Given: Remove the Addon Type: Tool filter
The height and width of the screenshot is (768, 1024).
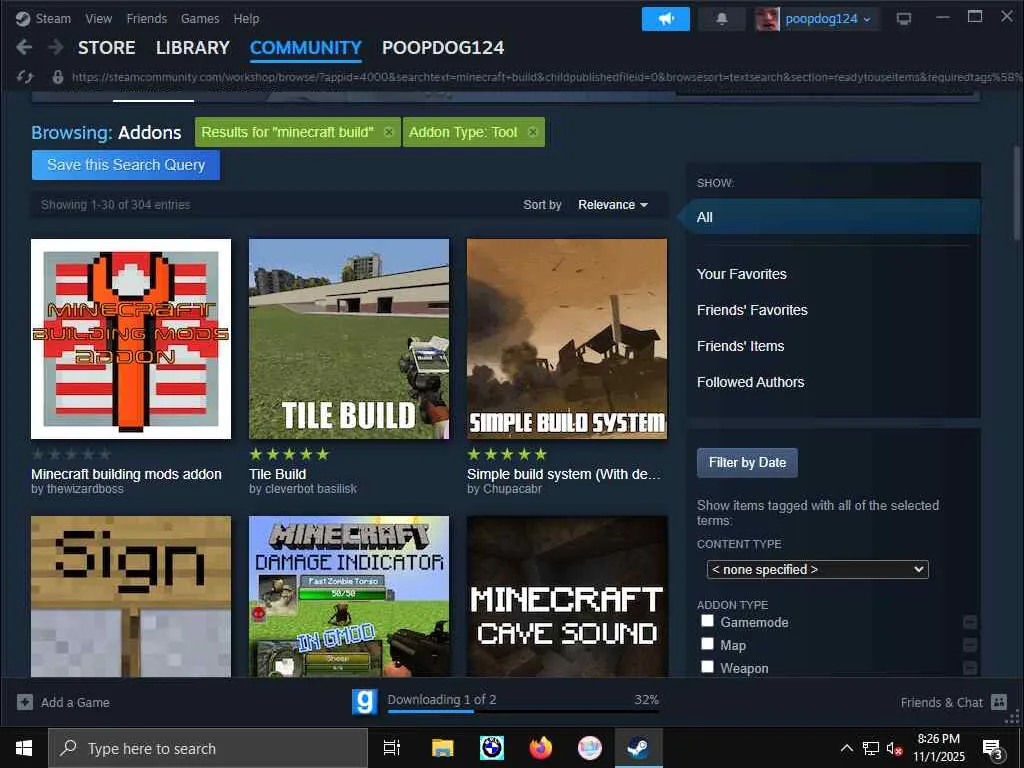Looking at the screenshot, I should click(533, 132).
